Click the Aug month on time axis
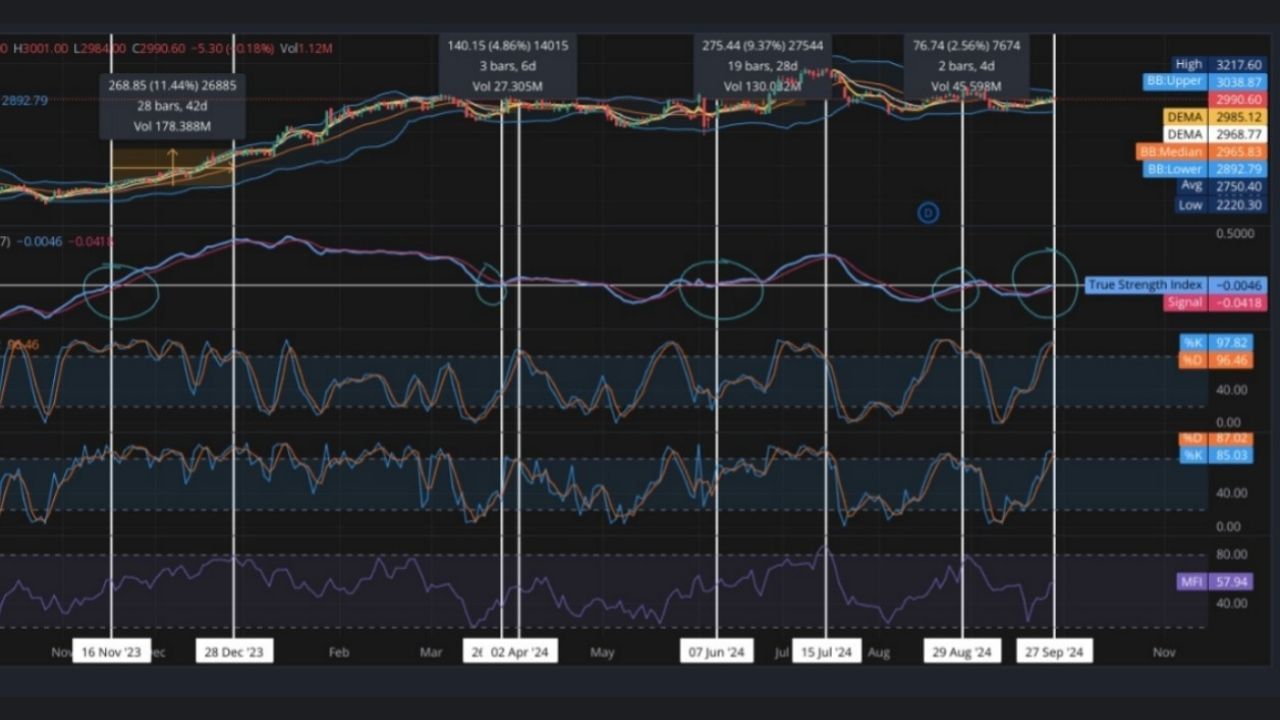 tap(879, 652)
